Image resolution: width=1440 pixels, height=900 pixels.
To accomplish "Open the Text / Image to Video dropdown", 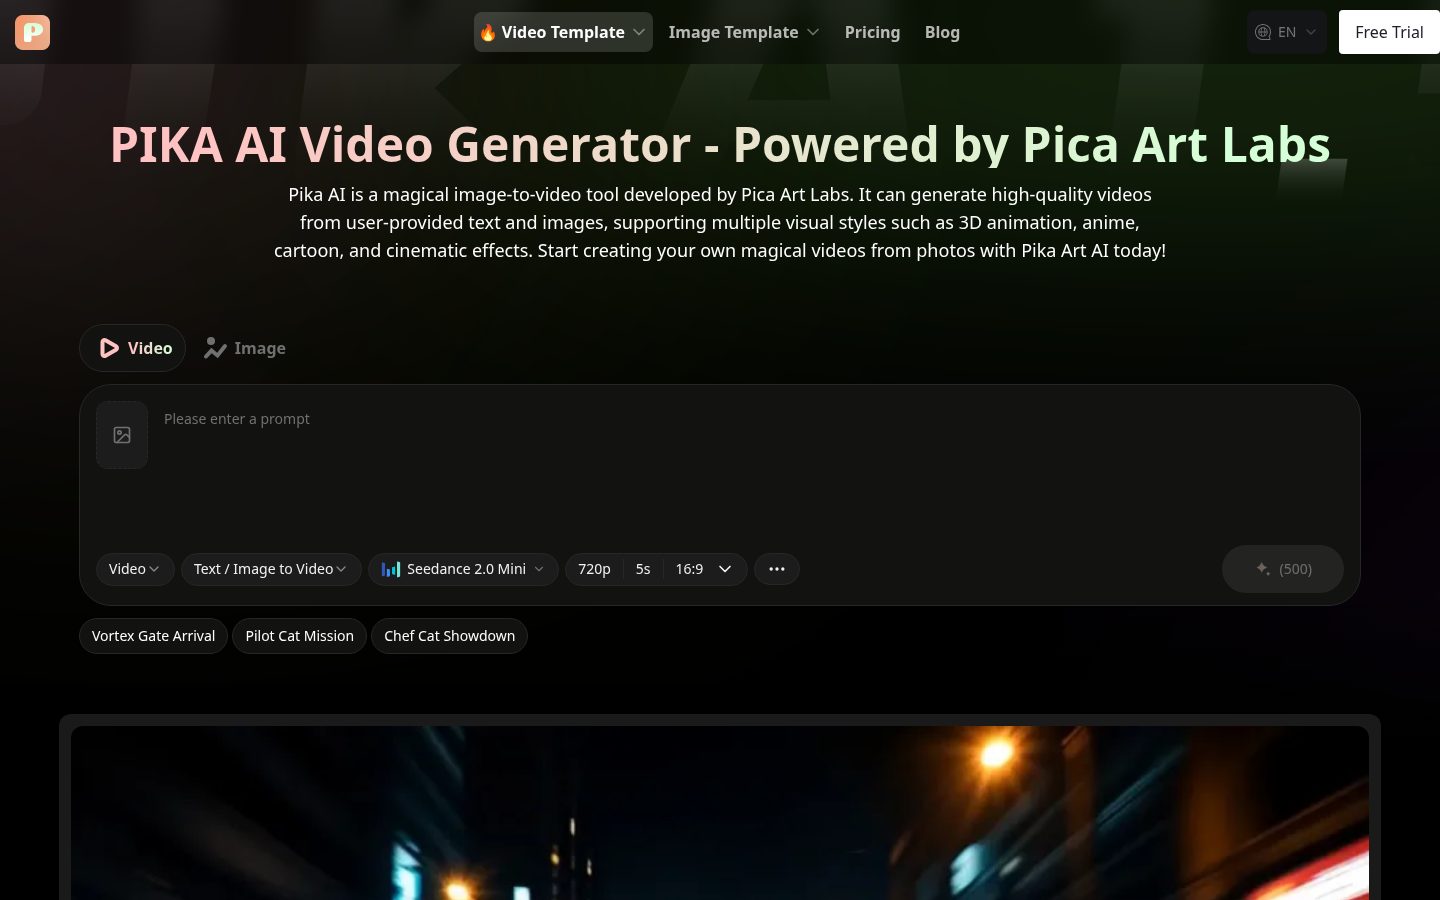I will coord(270,569).
